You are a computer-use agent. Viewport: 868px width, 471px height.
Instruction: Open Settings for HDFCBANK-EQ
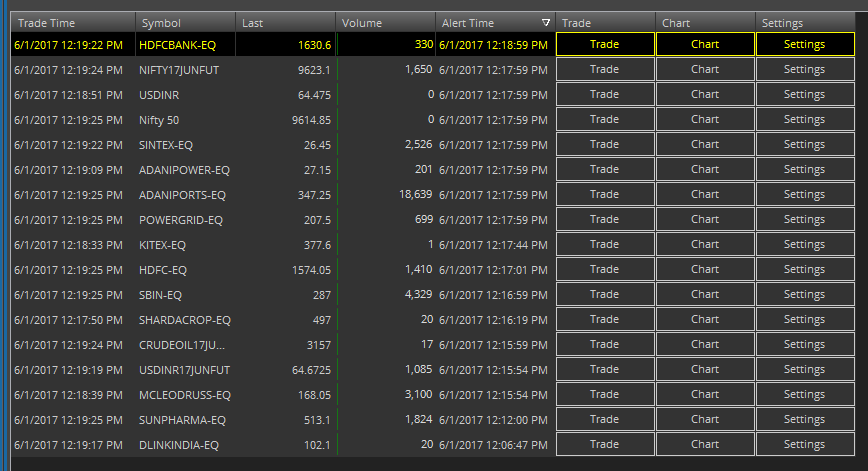[x=805, y=44]
